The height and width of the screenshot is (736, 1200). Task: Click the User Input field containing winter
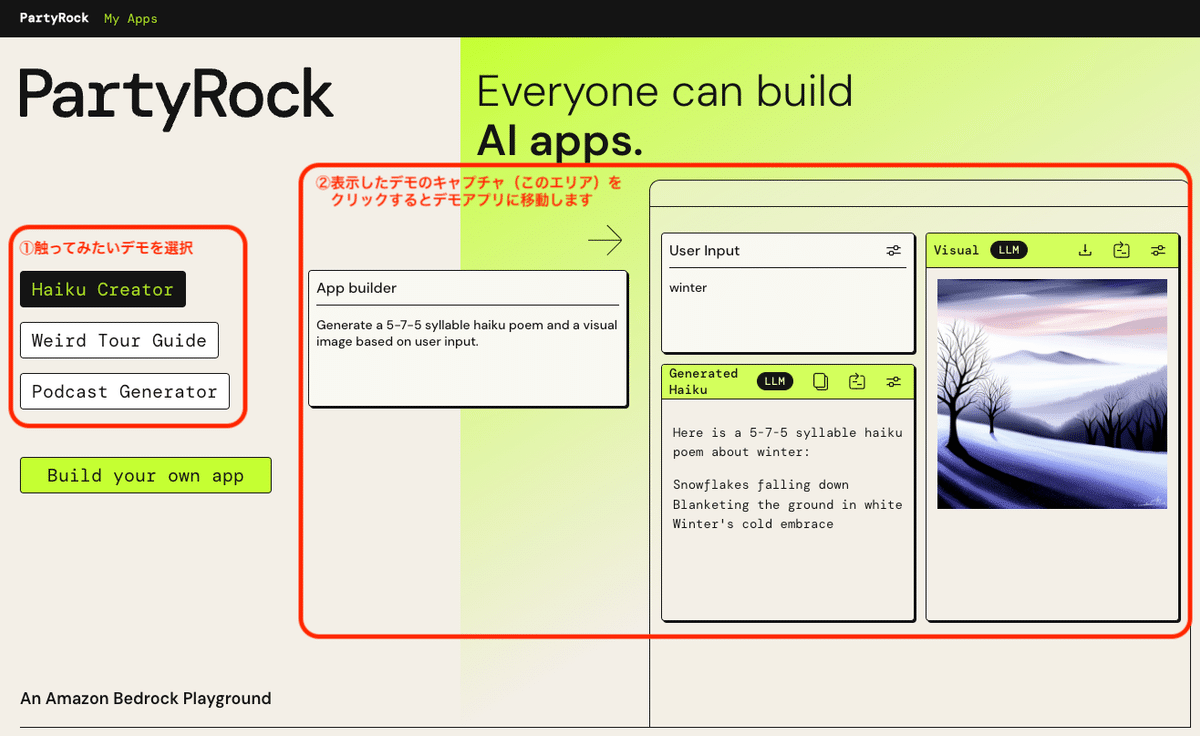(788, 310)
